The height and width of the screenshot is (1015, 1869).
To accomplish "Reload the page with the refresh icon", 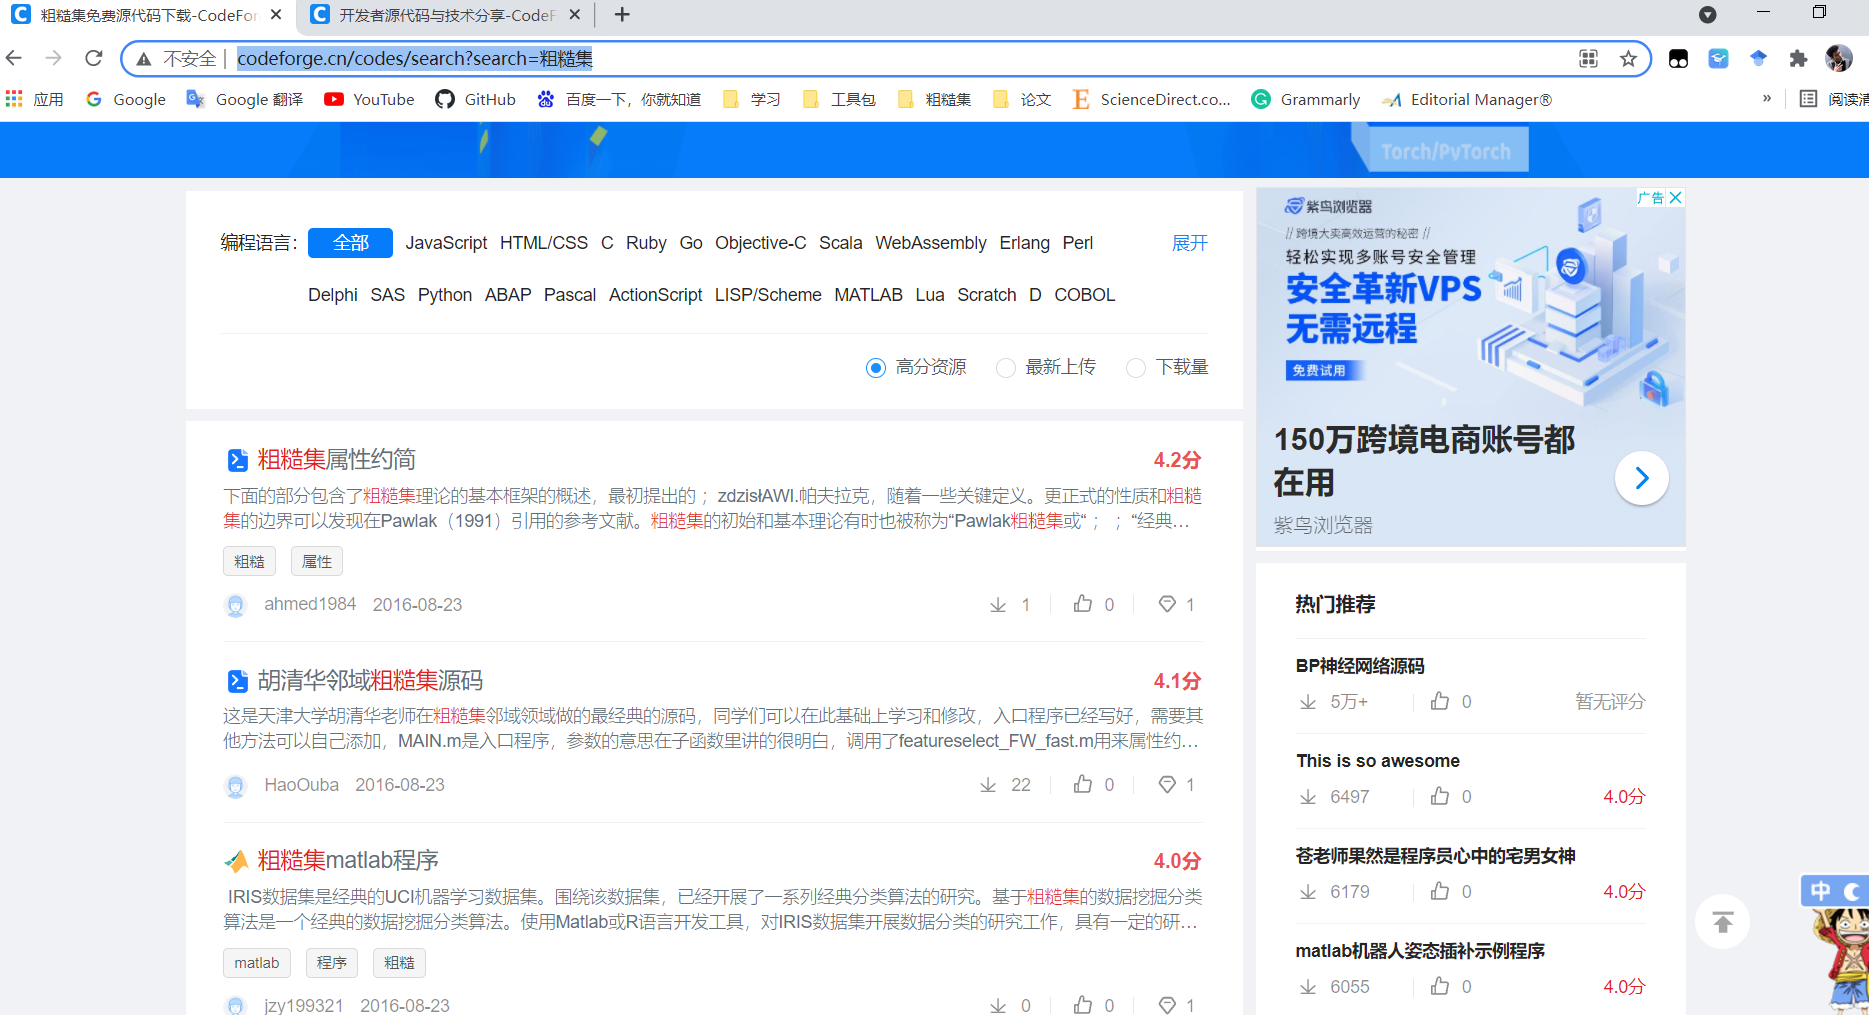I will (x=93, y=58).
